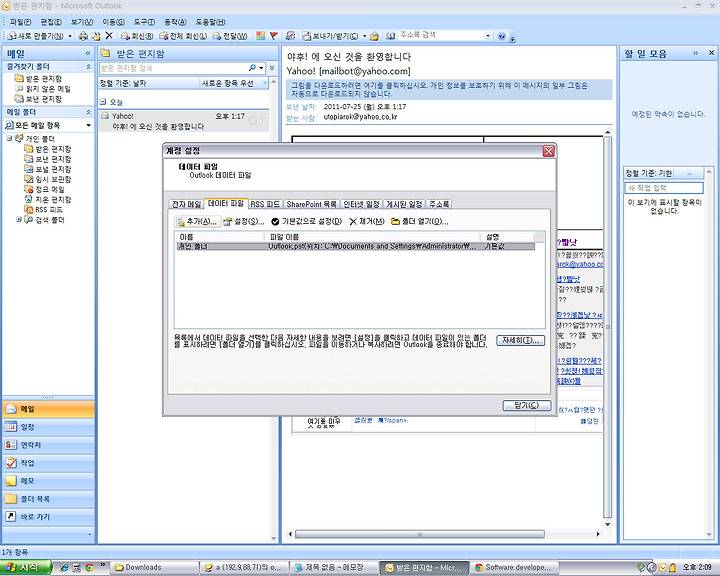720x576 pixels.
Task: Click the Move to Folder toolbar icon
Action: coord(96,36)
